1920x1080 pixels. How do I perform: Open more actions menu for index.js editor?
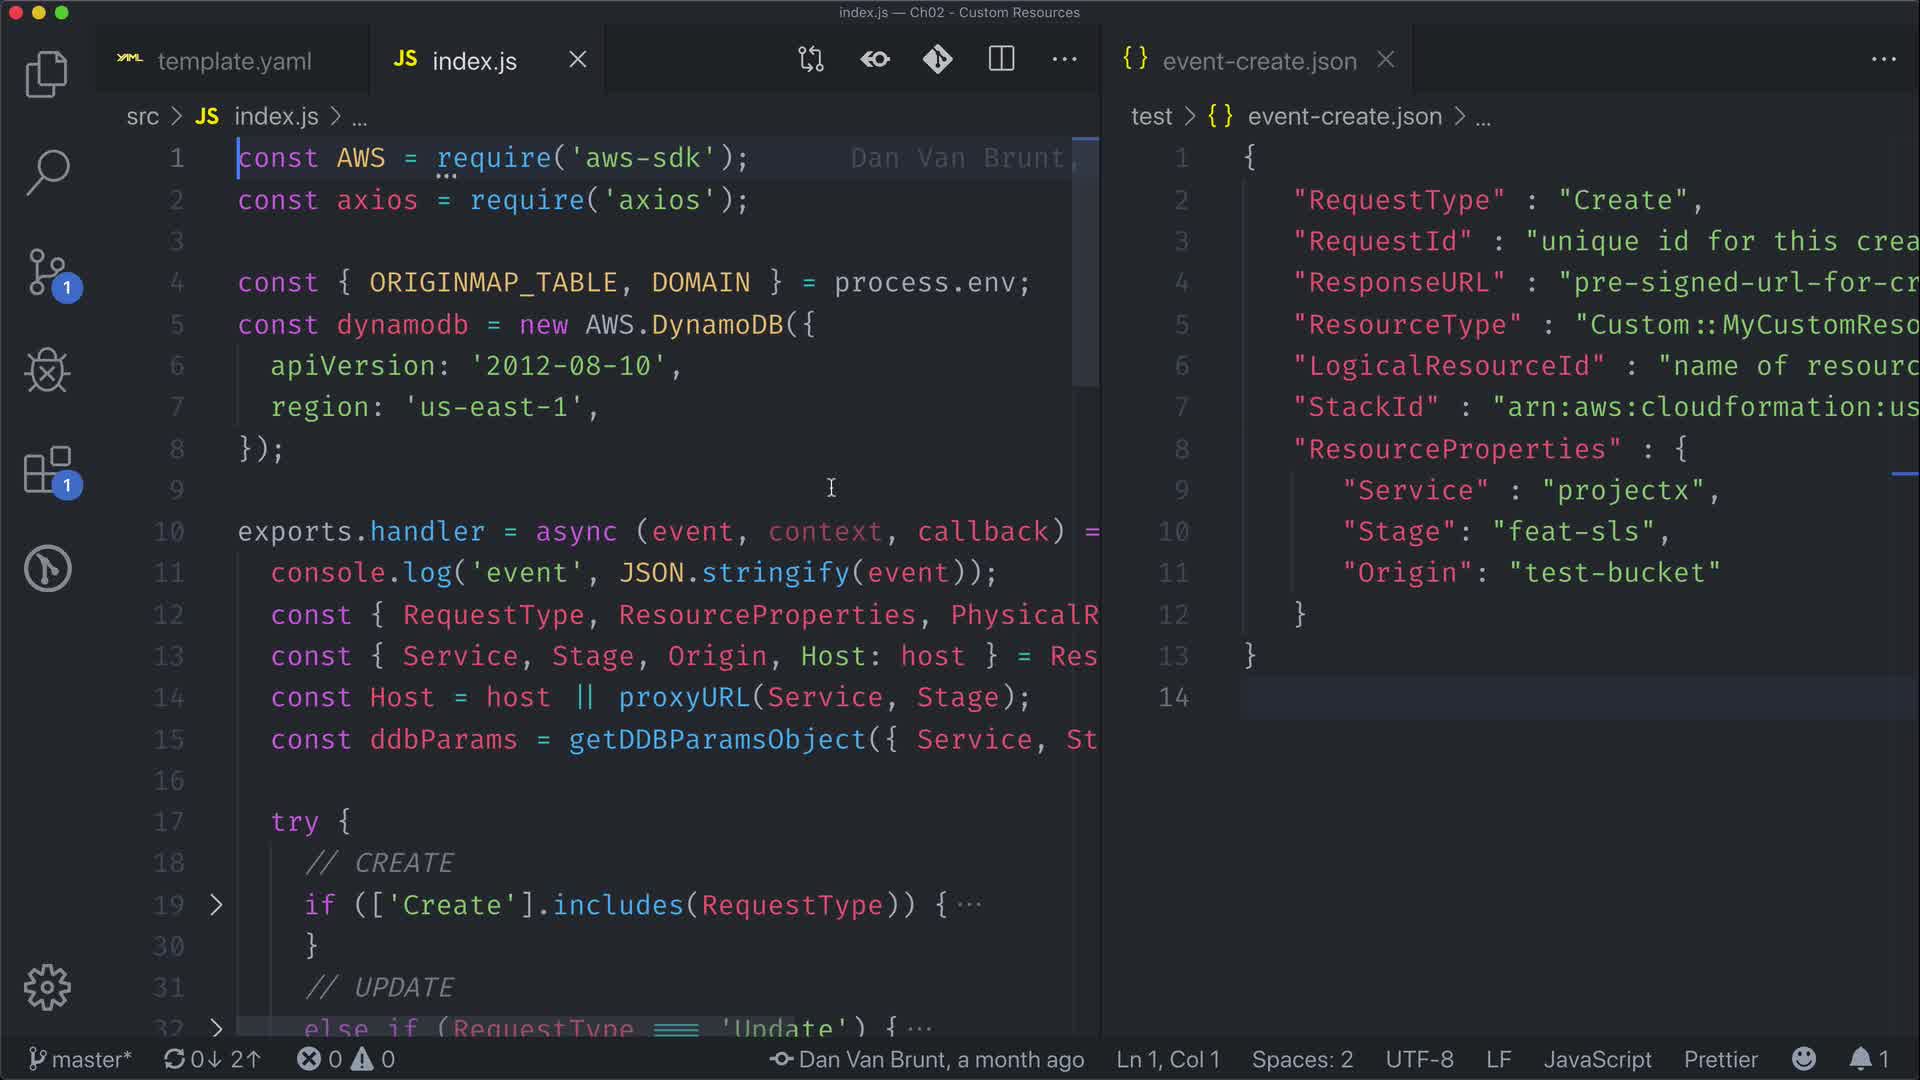[x=1064, y=60]
